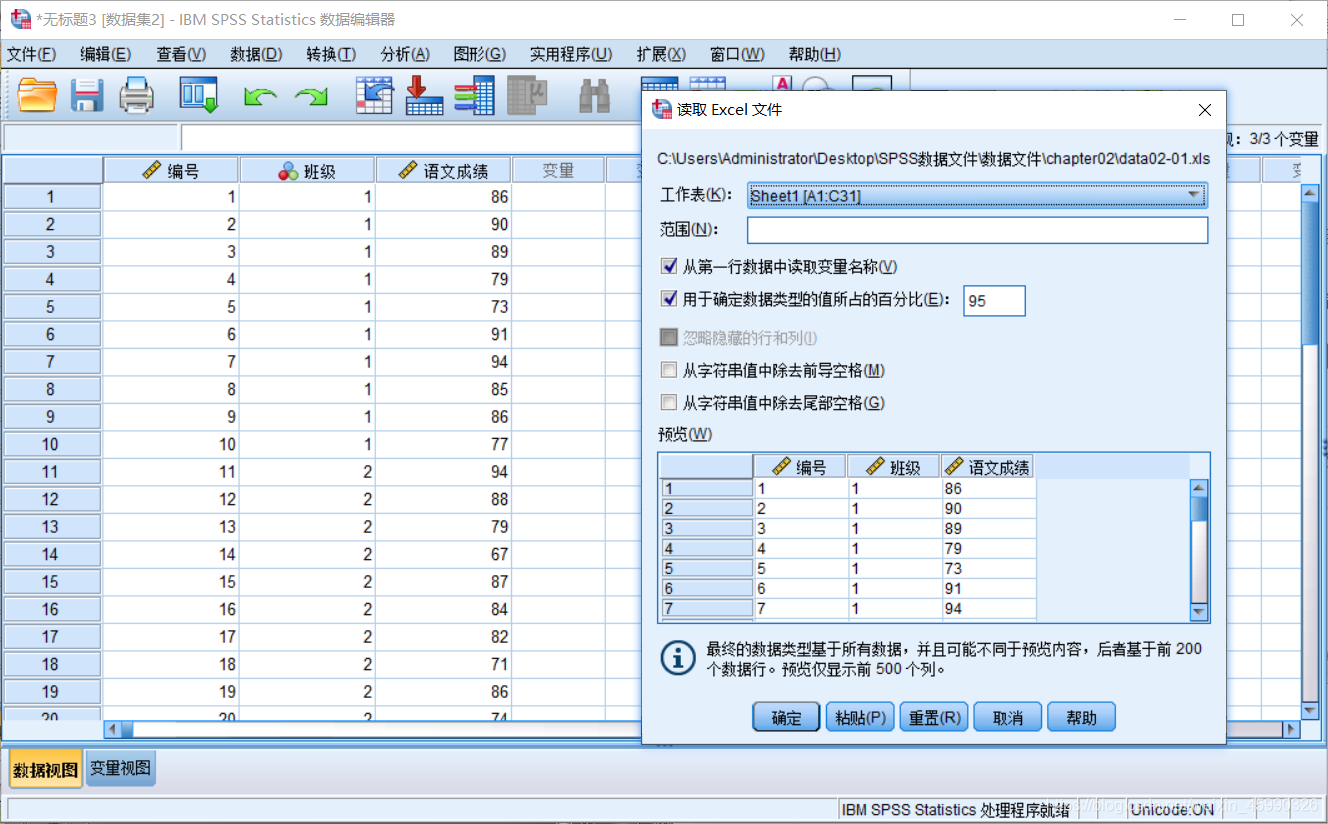This screenshot has width=1328, height=824.
Task: Click data grid horizontal scrollbar left arrow
Action: [112, 730]
